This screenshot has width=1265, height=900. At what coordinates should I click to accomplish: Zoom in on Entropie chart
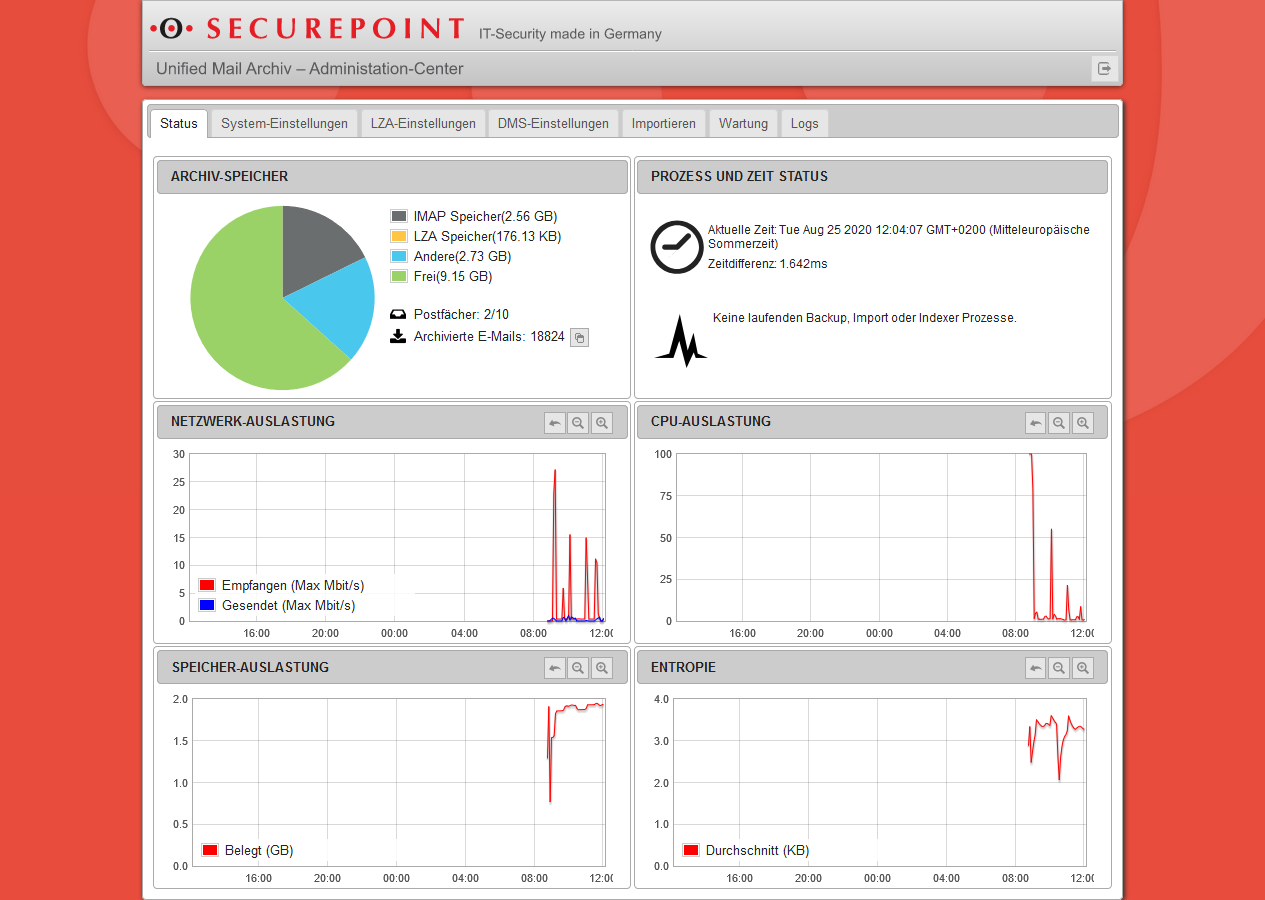point(1083,668)
